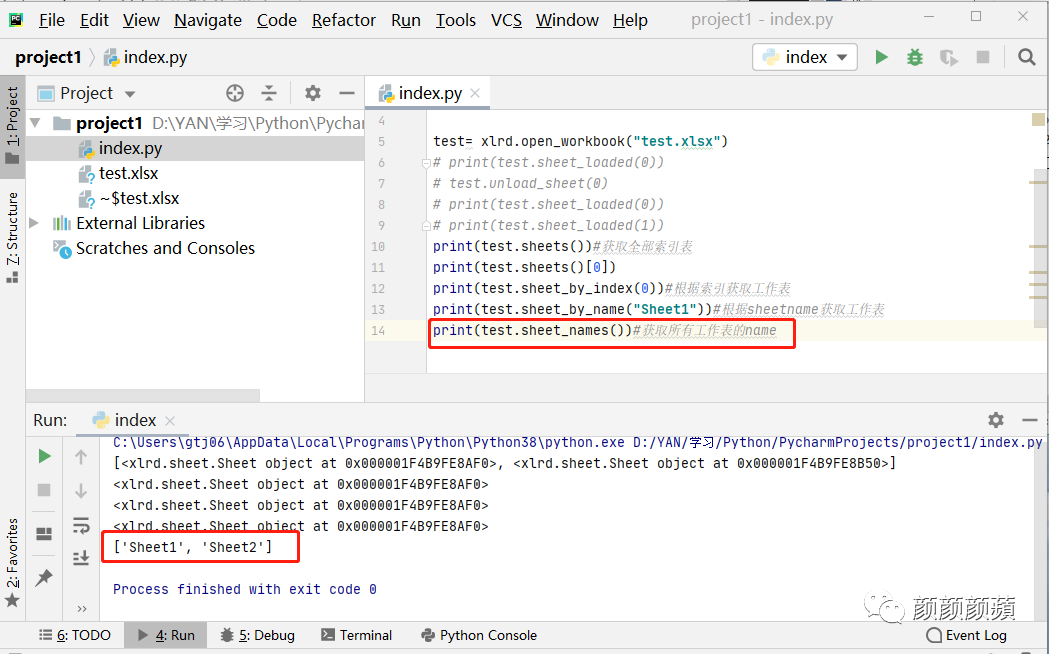Open the index run configuration dropdown
This screenshot has height=654, width=1049.
point(805,58)
